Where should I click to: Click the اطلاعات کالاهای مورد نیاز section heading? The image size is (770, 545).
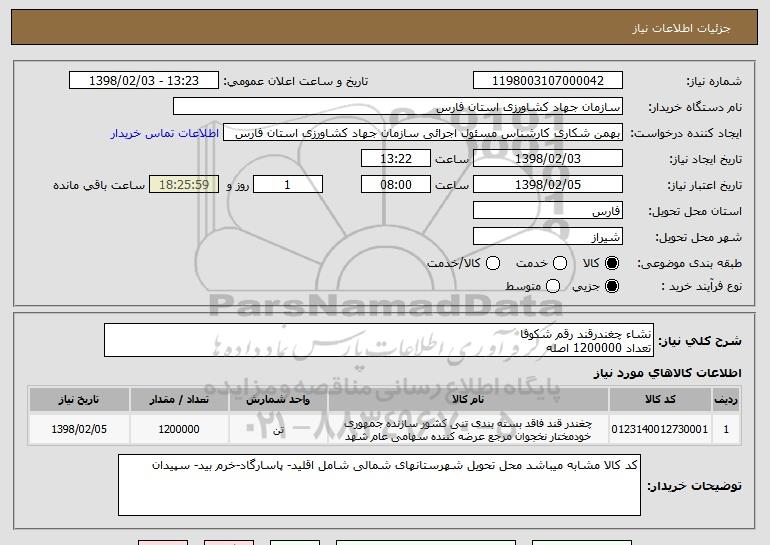click(667, 373)
